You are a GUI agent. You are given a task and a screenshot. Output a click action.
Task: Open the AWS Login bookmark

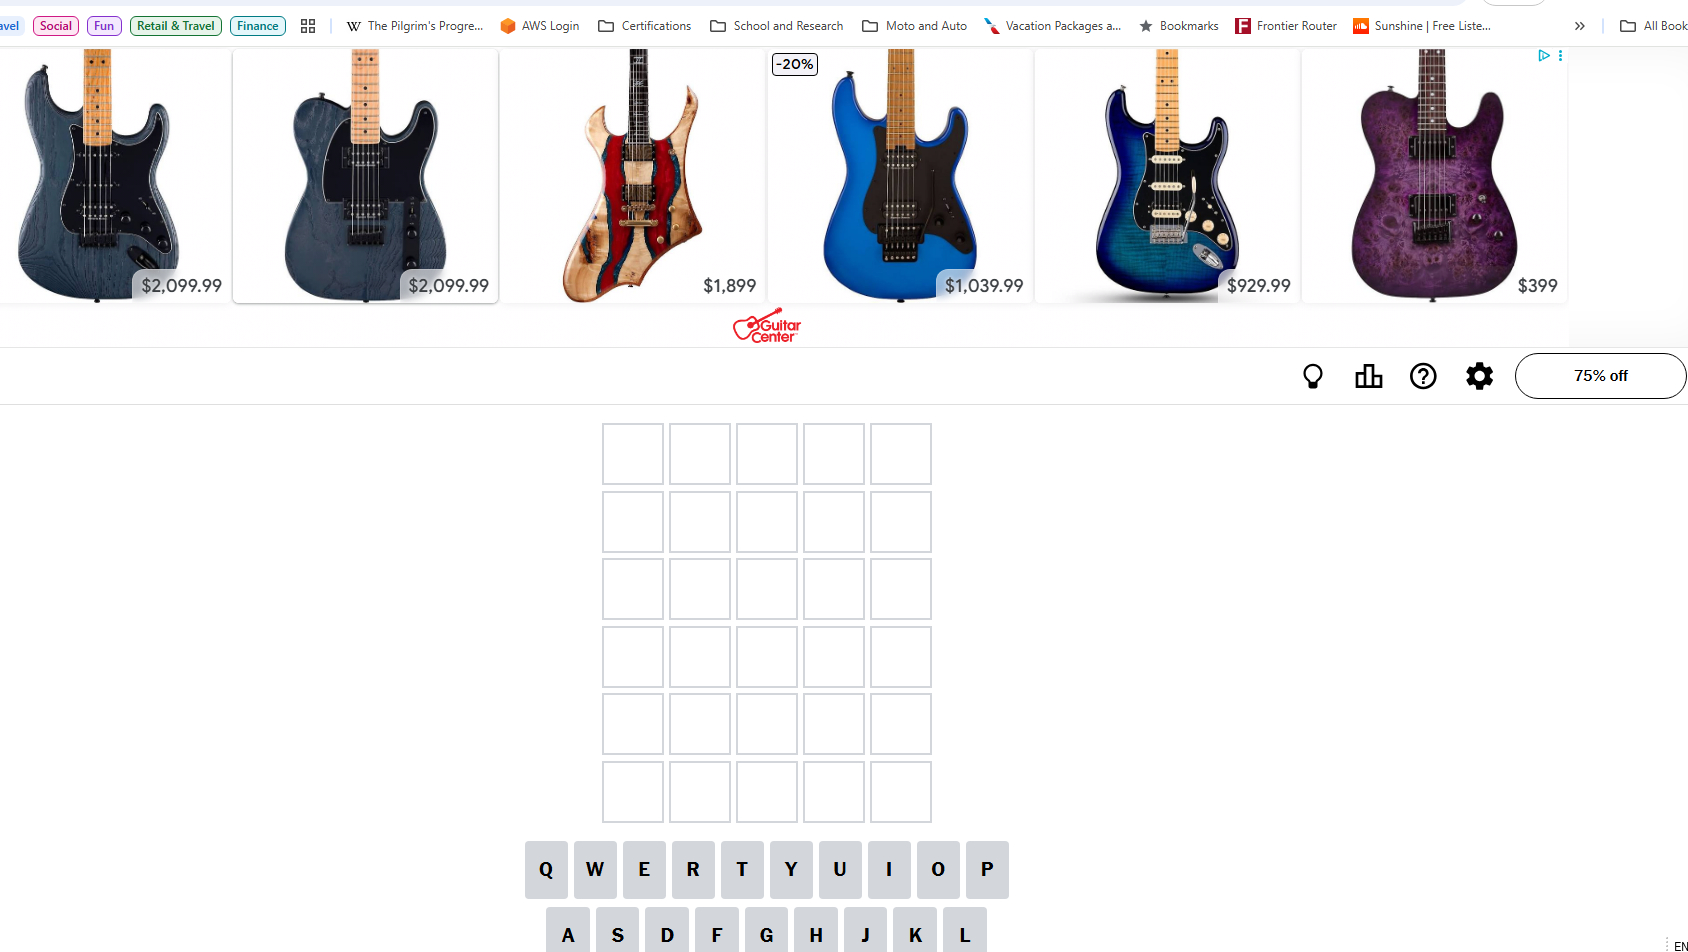pyautogui.click(x=540, y=26)
